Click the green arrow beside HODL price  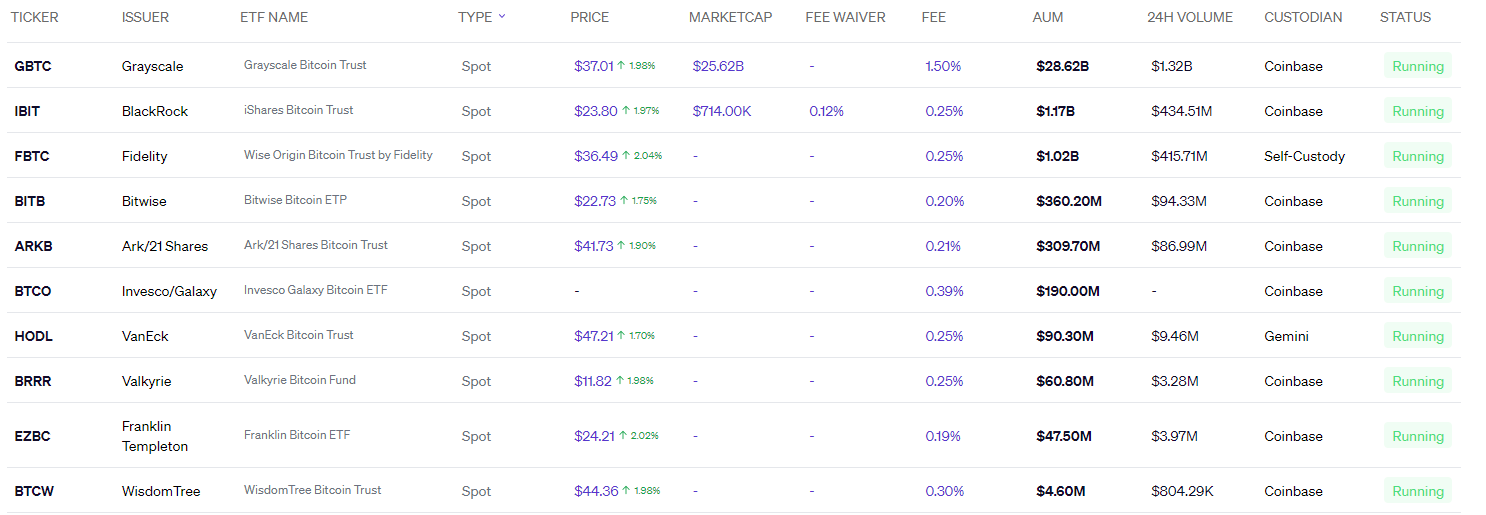(622, 336)
